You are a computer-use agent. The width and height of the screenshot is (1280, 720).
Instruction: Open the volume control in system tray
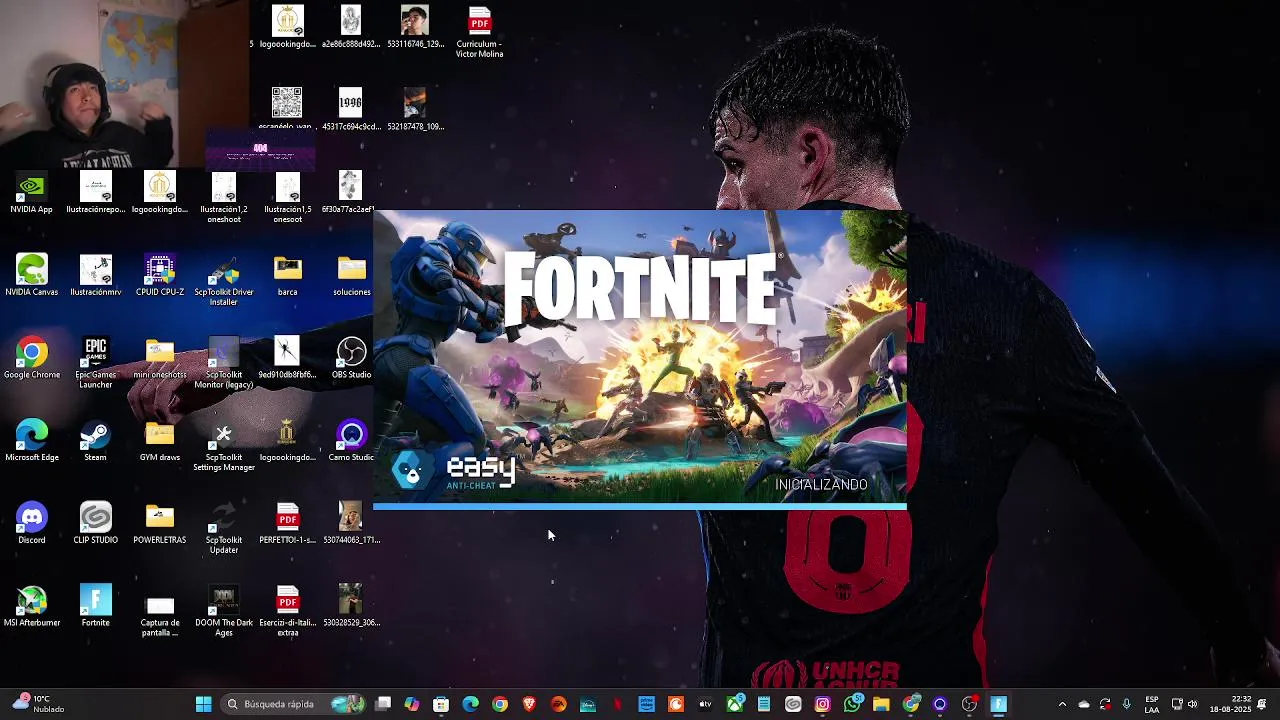1192,704
